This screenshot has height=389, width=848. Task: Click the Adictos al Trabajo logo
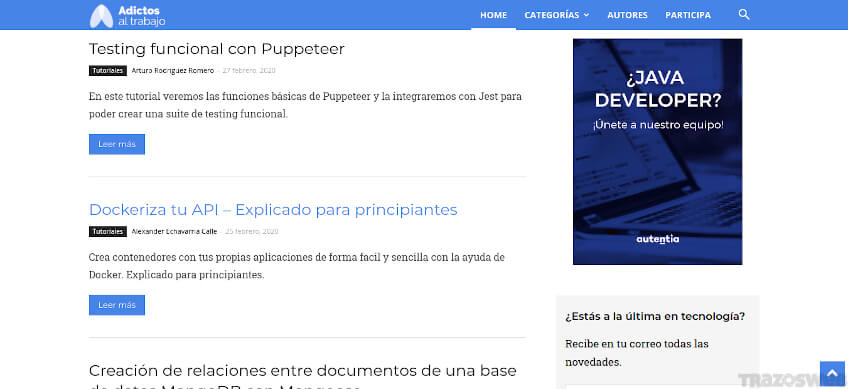click(x=128, y=16)
